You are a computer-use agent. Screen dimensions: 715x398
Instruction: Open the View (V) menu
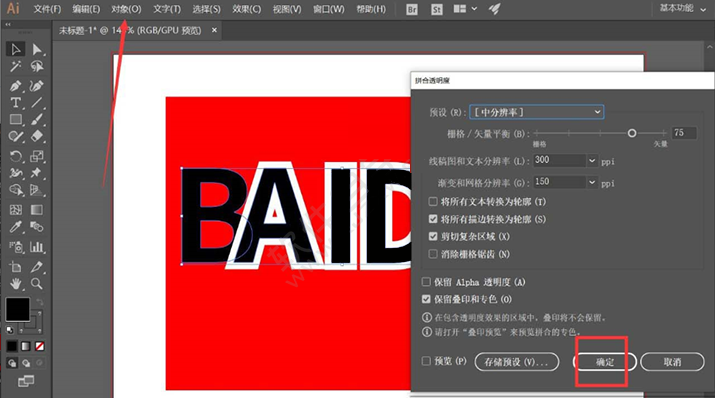(x=287, y=9)
